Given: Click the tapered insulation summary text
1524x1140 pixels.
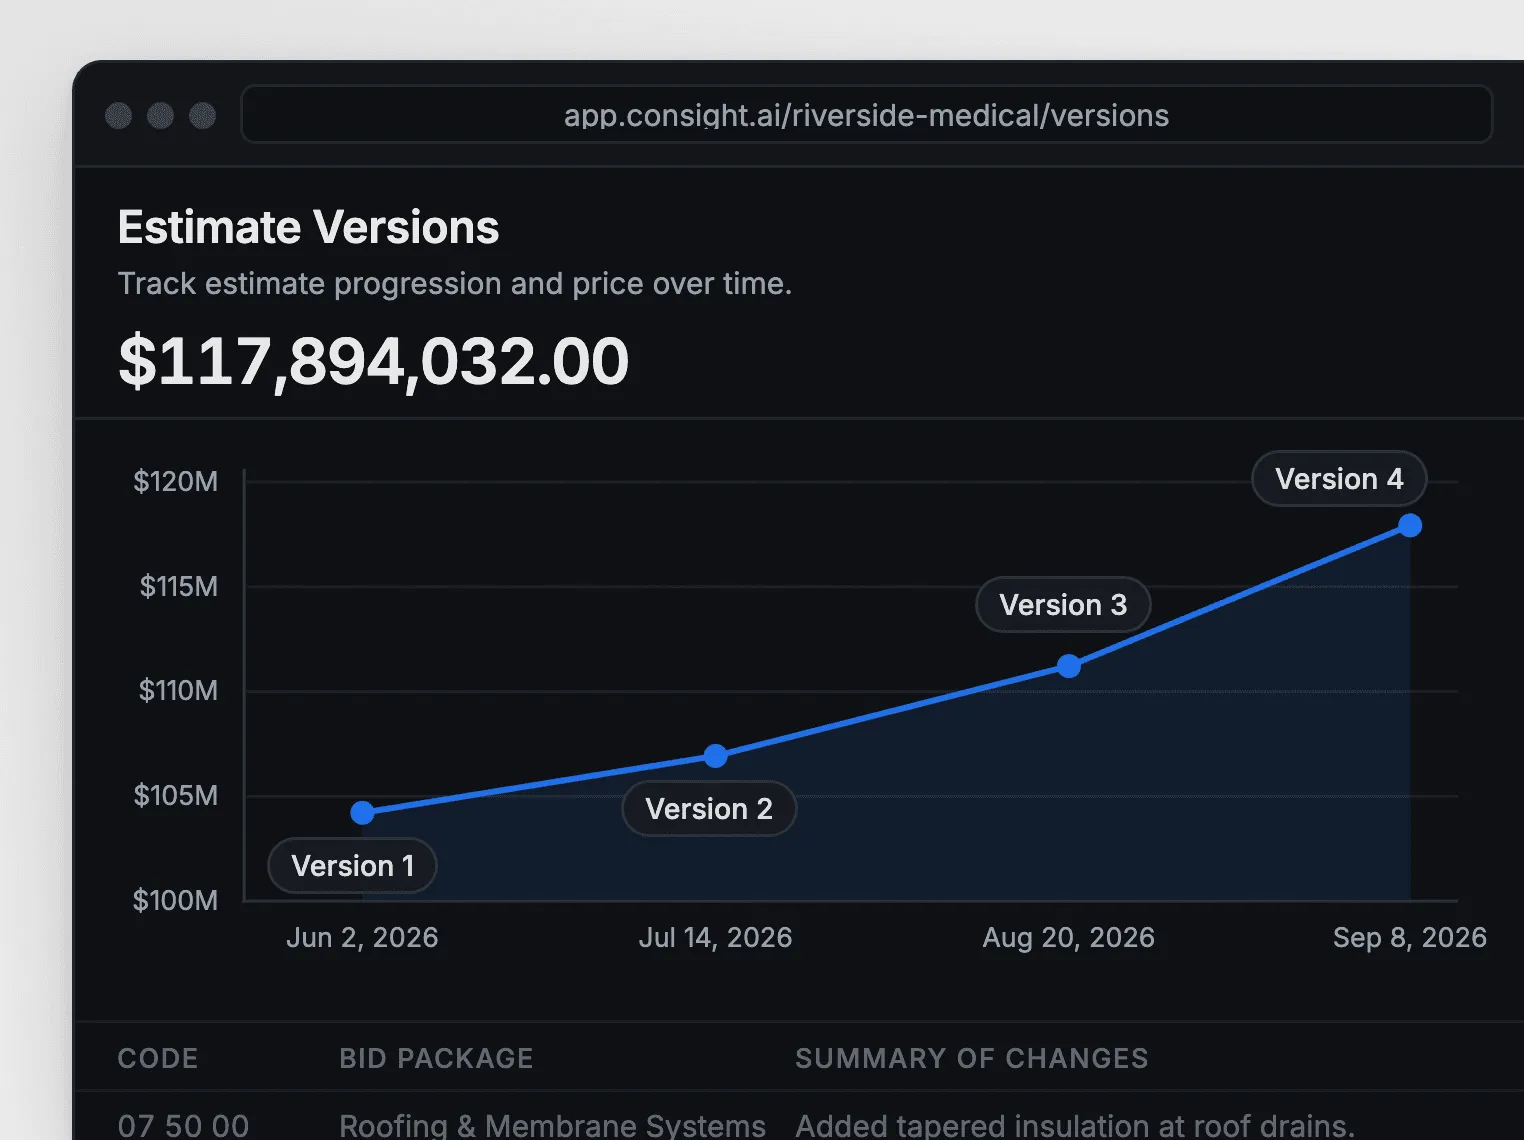Looking at the screenshot, I should click(1075, 1125).
